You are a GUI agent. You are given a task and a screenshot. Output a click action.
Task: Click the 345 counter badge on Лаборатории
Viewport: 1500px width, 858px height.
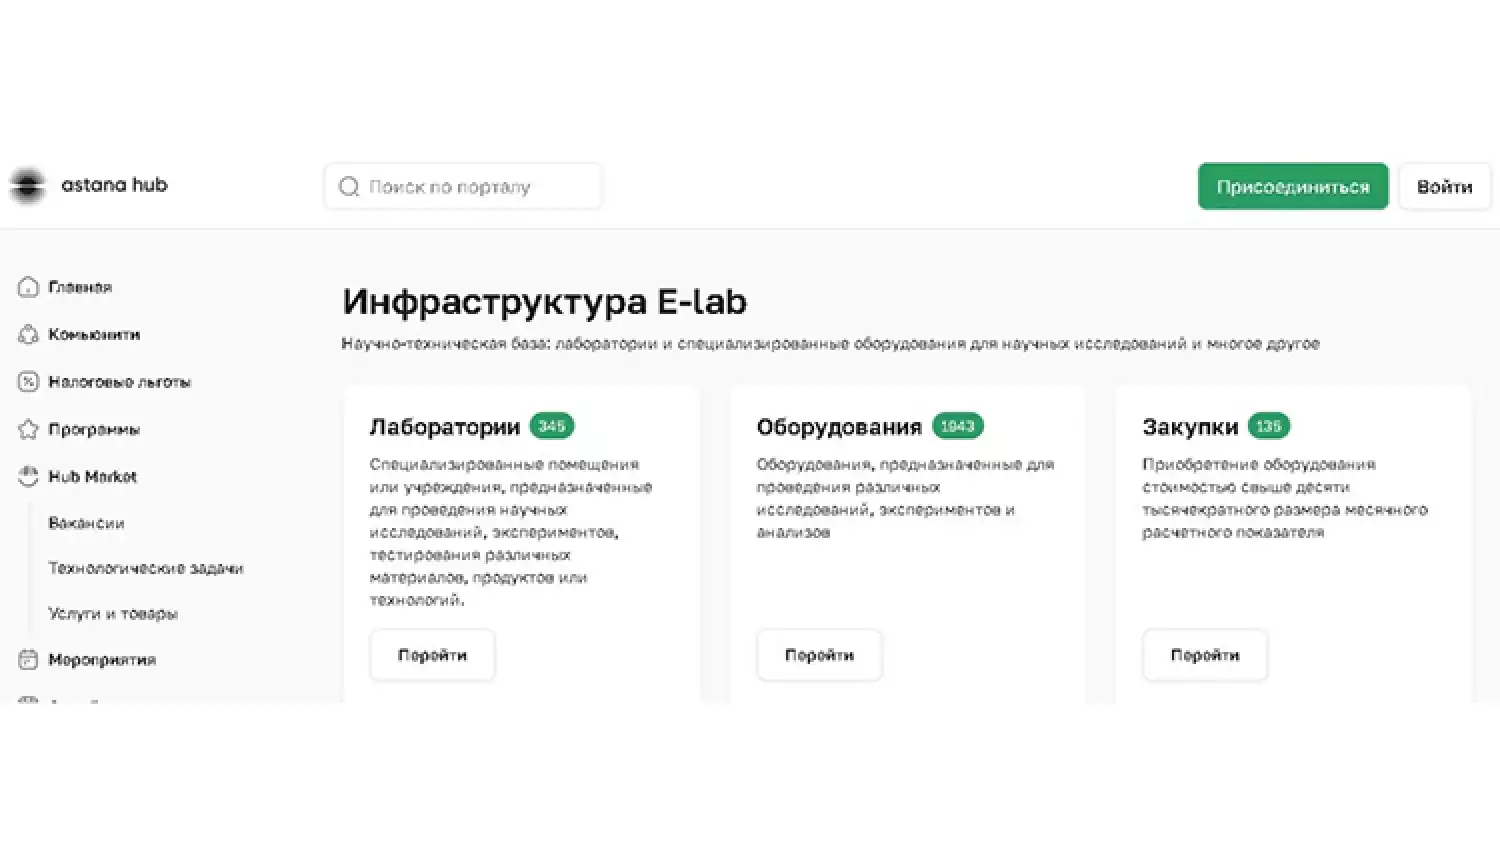551,426
